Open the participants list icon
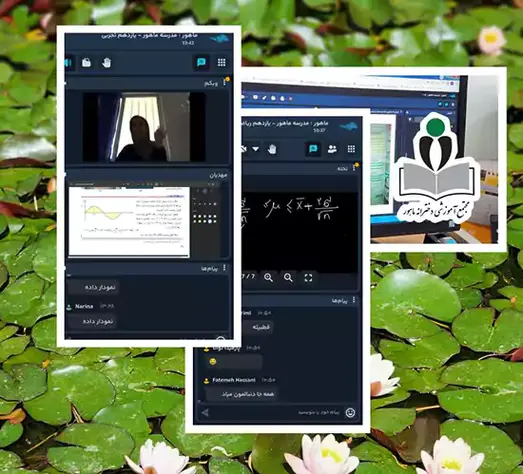 click(x=332, y=149)
